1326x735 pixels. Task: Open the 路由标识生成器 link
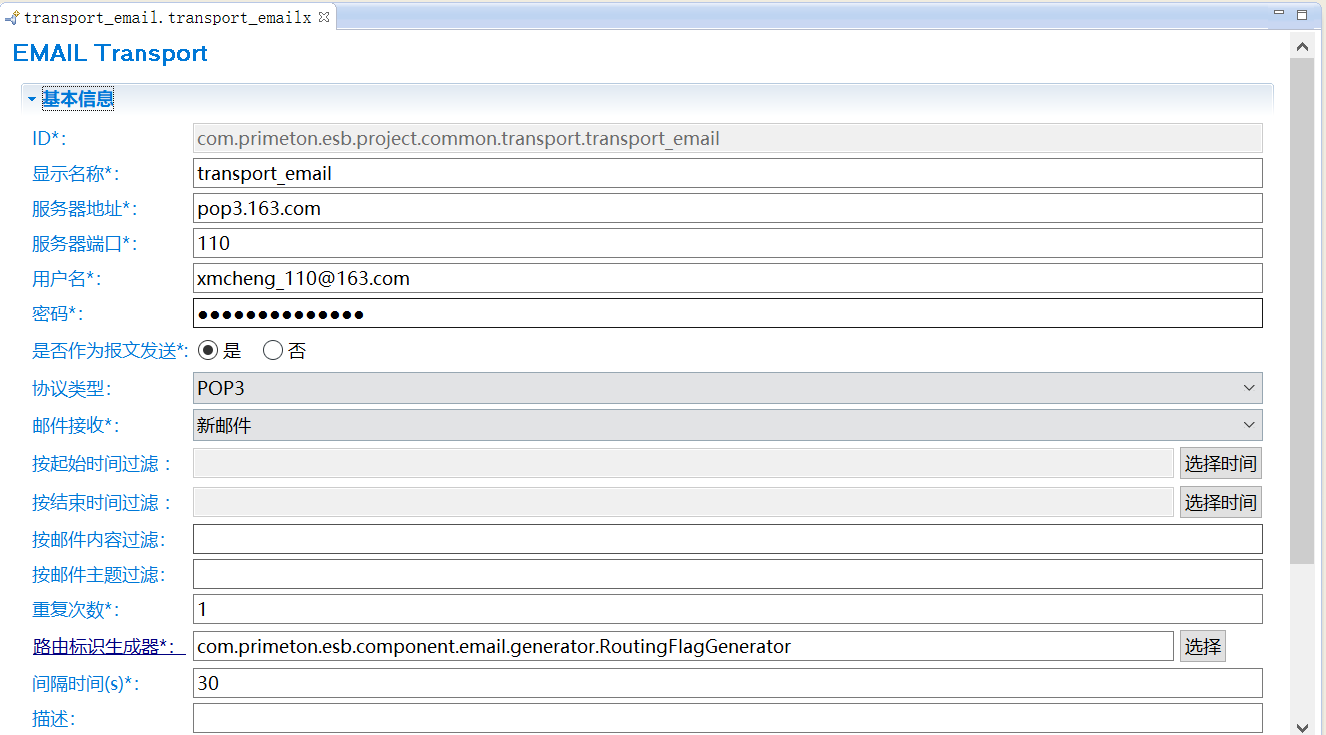pyautogui.click(x=108, y=647)
